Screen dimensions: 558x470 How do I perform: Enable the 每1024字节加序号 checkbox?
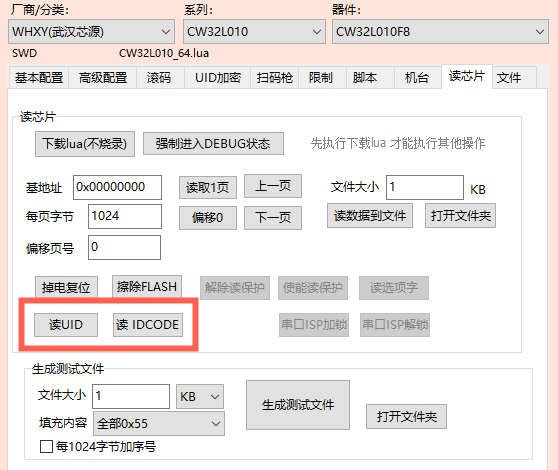coord(47,447)
